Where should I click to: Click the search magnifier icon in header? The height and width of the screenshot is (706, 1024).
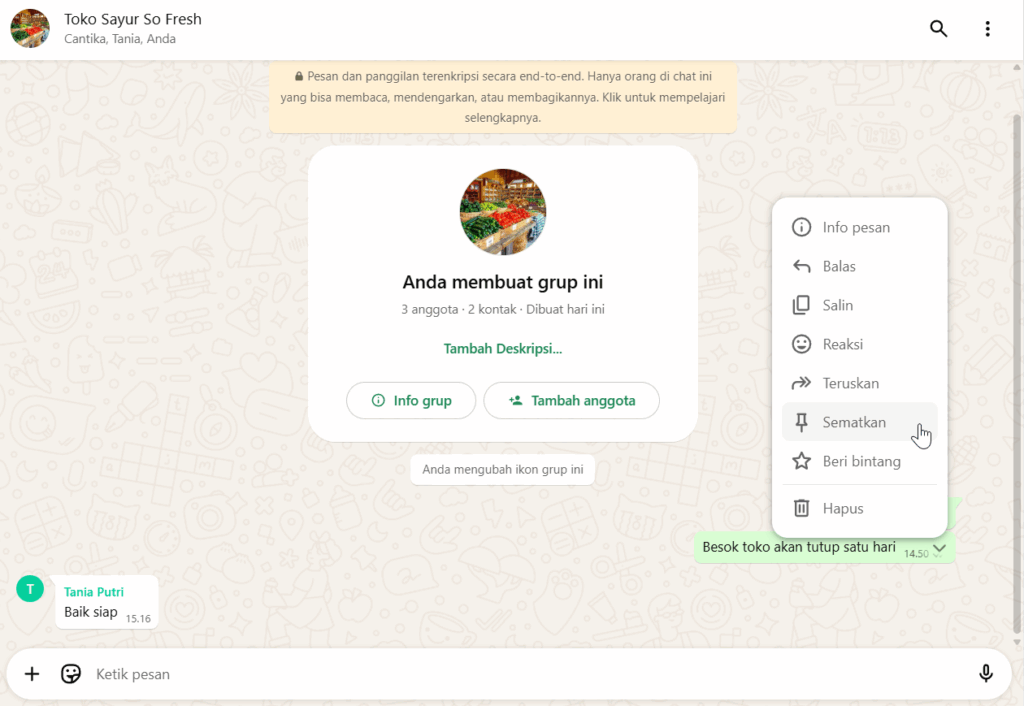pyautogui.click(x=938, y=29)
